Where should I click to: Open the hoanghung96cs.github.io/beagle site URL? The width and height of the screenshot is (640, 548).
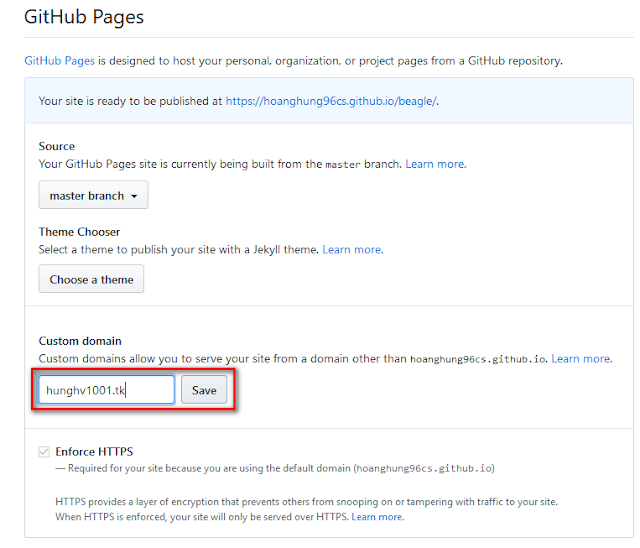point(332,101)
